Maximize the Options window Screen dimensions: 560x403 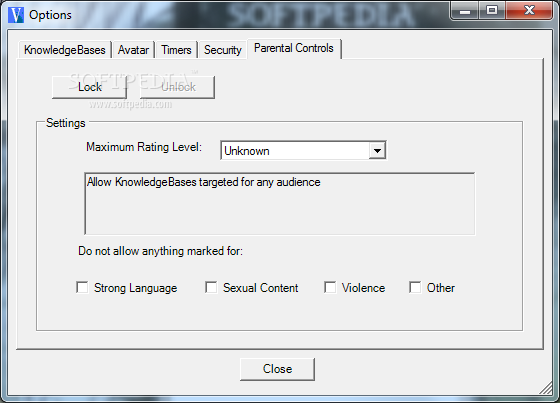click(492, 11)
